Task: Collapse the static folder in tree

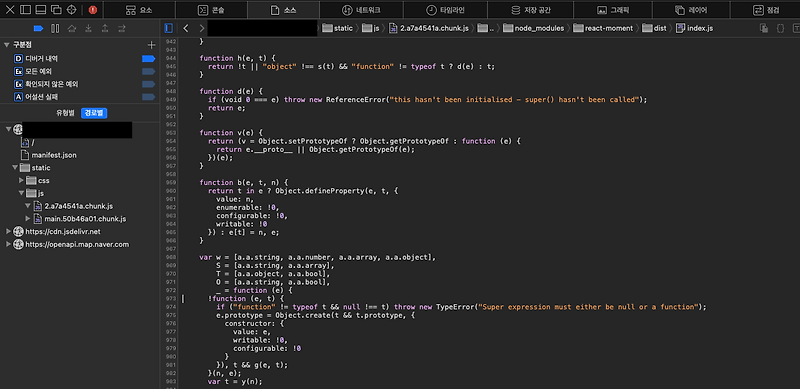Action: (15, 167)
